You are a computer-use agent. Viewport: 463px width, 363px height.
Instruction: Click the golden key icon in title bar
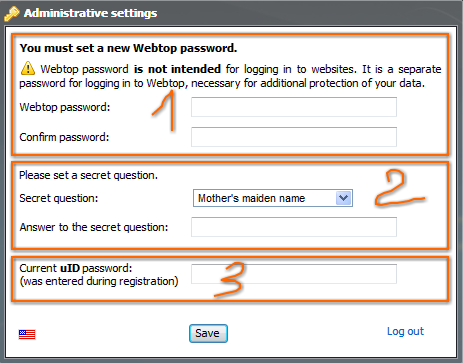12,14
